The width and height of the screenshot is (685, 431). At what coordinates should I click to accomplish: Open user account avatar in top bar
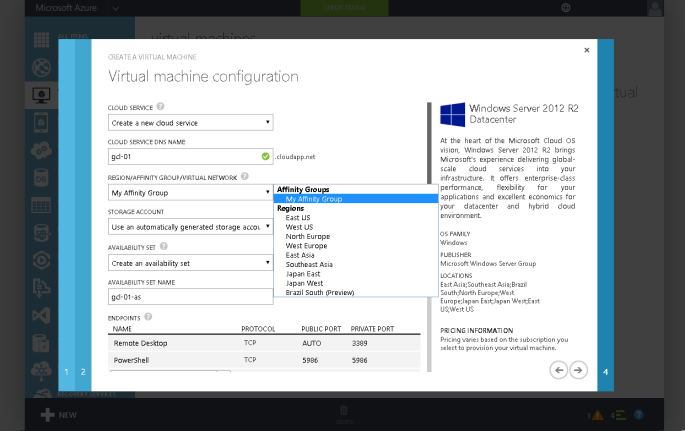[655, 8]
